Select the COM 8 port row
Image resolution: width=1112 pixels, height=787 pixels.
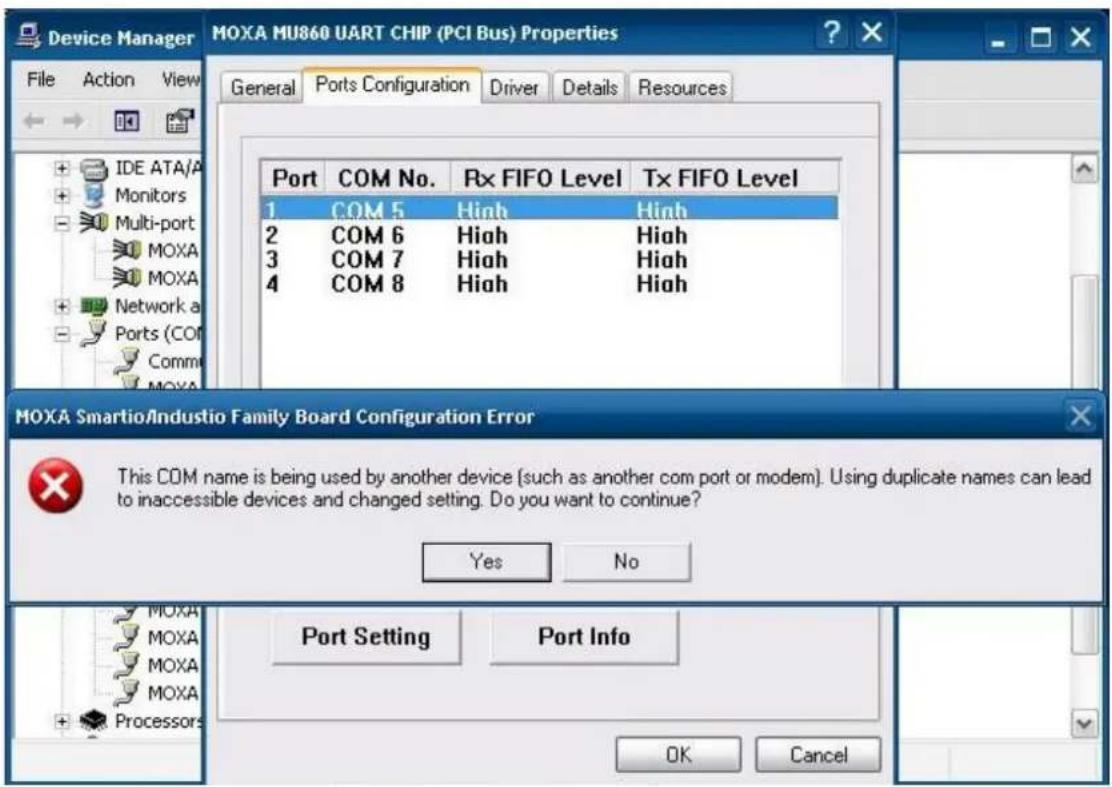pos(550,284)
